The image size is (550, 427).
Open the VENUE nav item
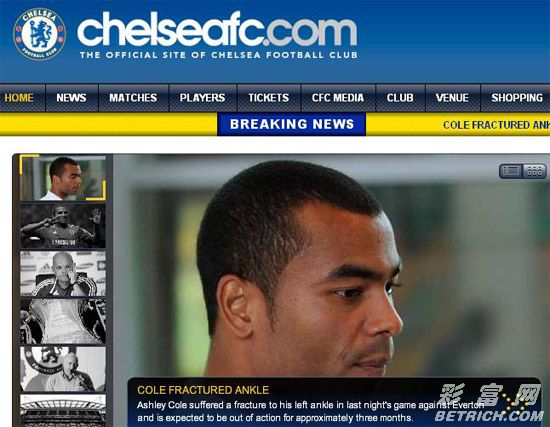coord(452,98)
